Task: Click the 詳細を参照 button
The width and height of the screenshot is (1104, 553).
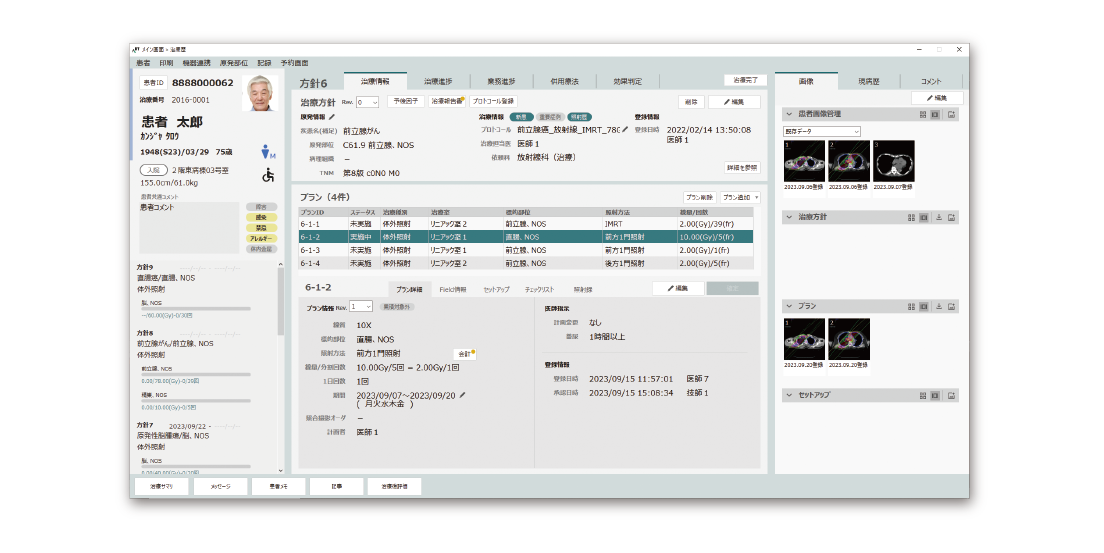Action: click(x=741, y=168)
